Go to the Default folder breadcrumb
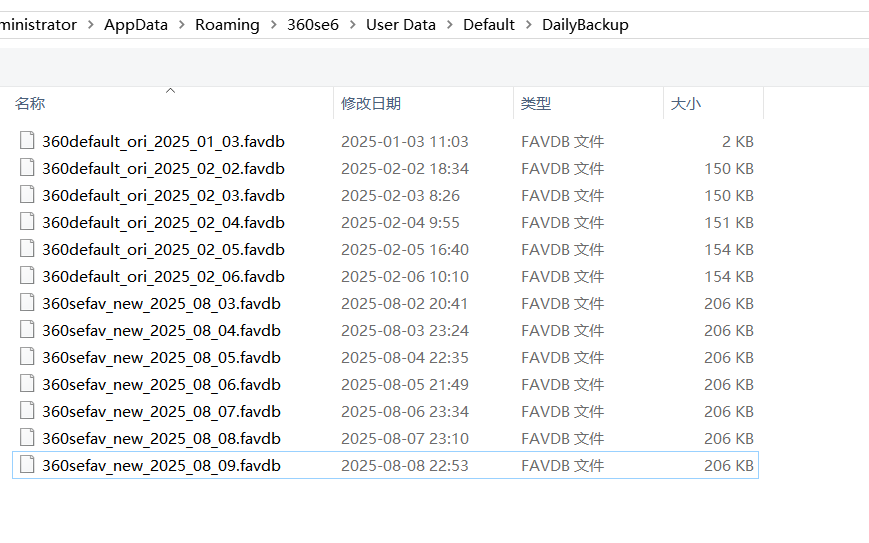Image resolution: width=869 pixels, height=543 pixels. pos(489,25)
